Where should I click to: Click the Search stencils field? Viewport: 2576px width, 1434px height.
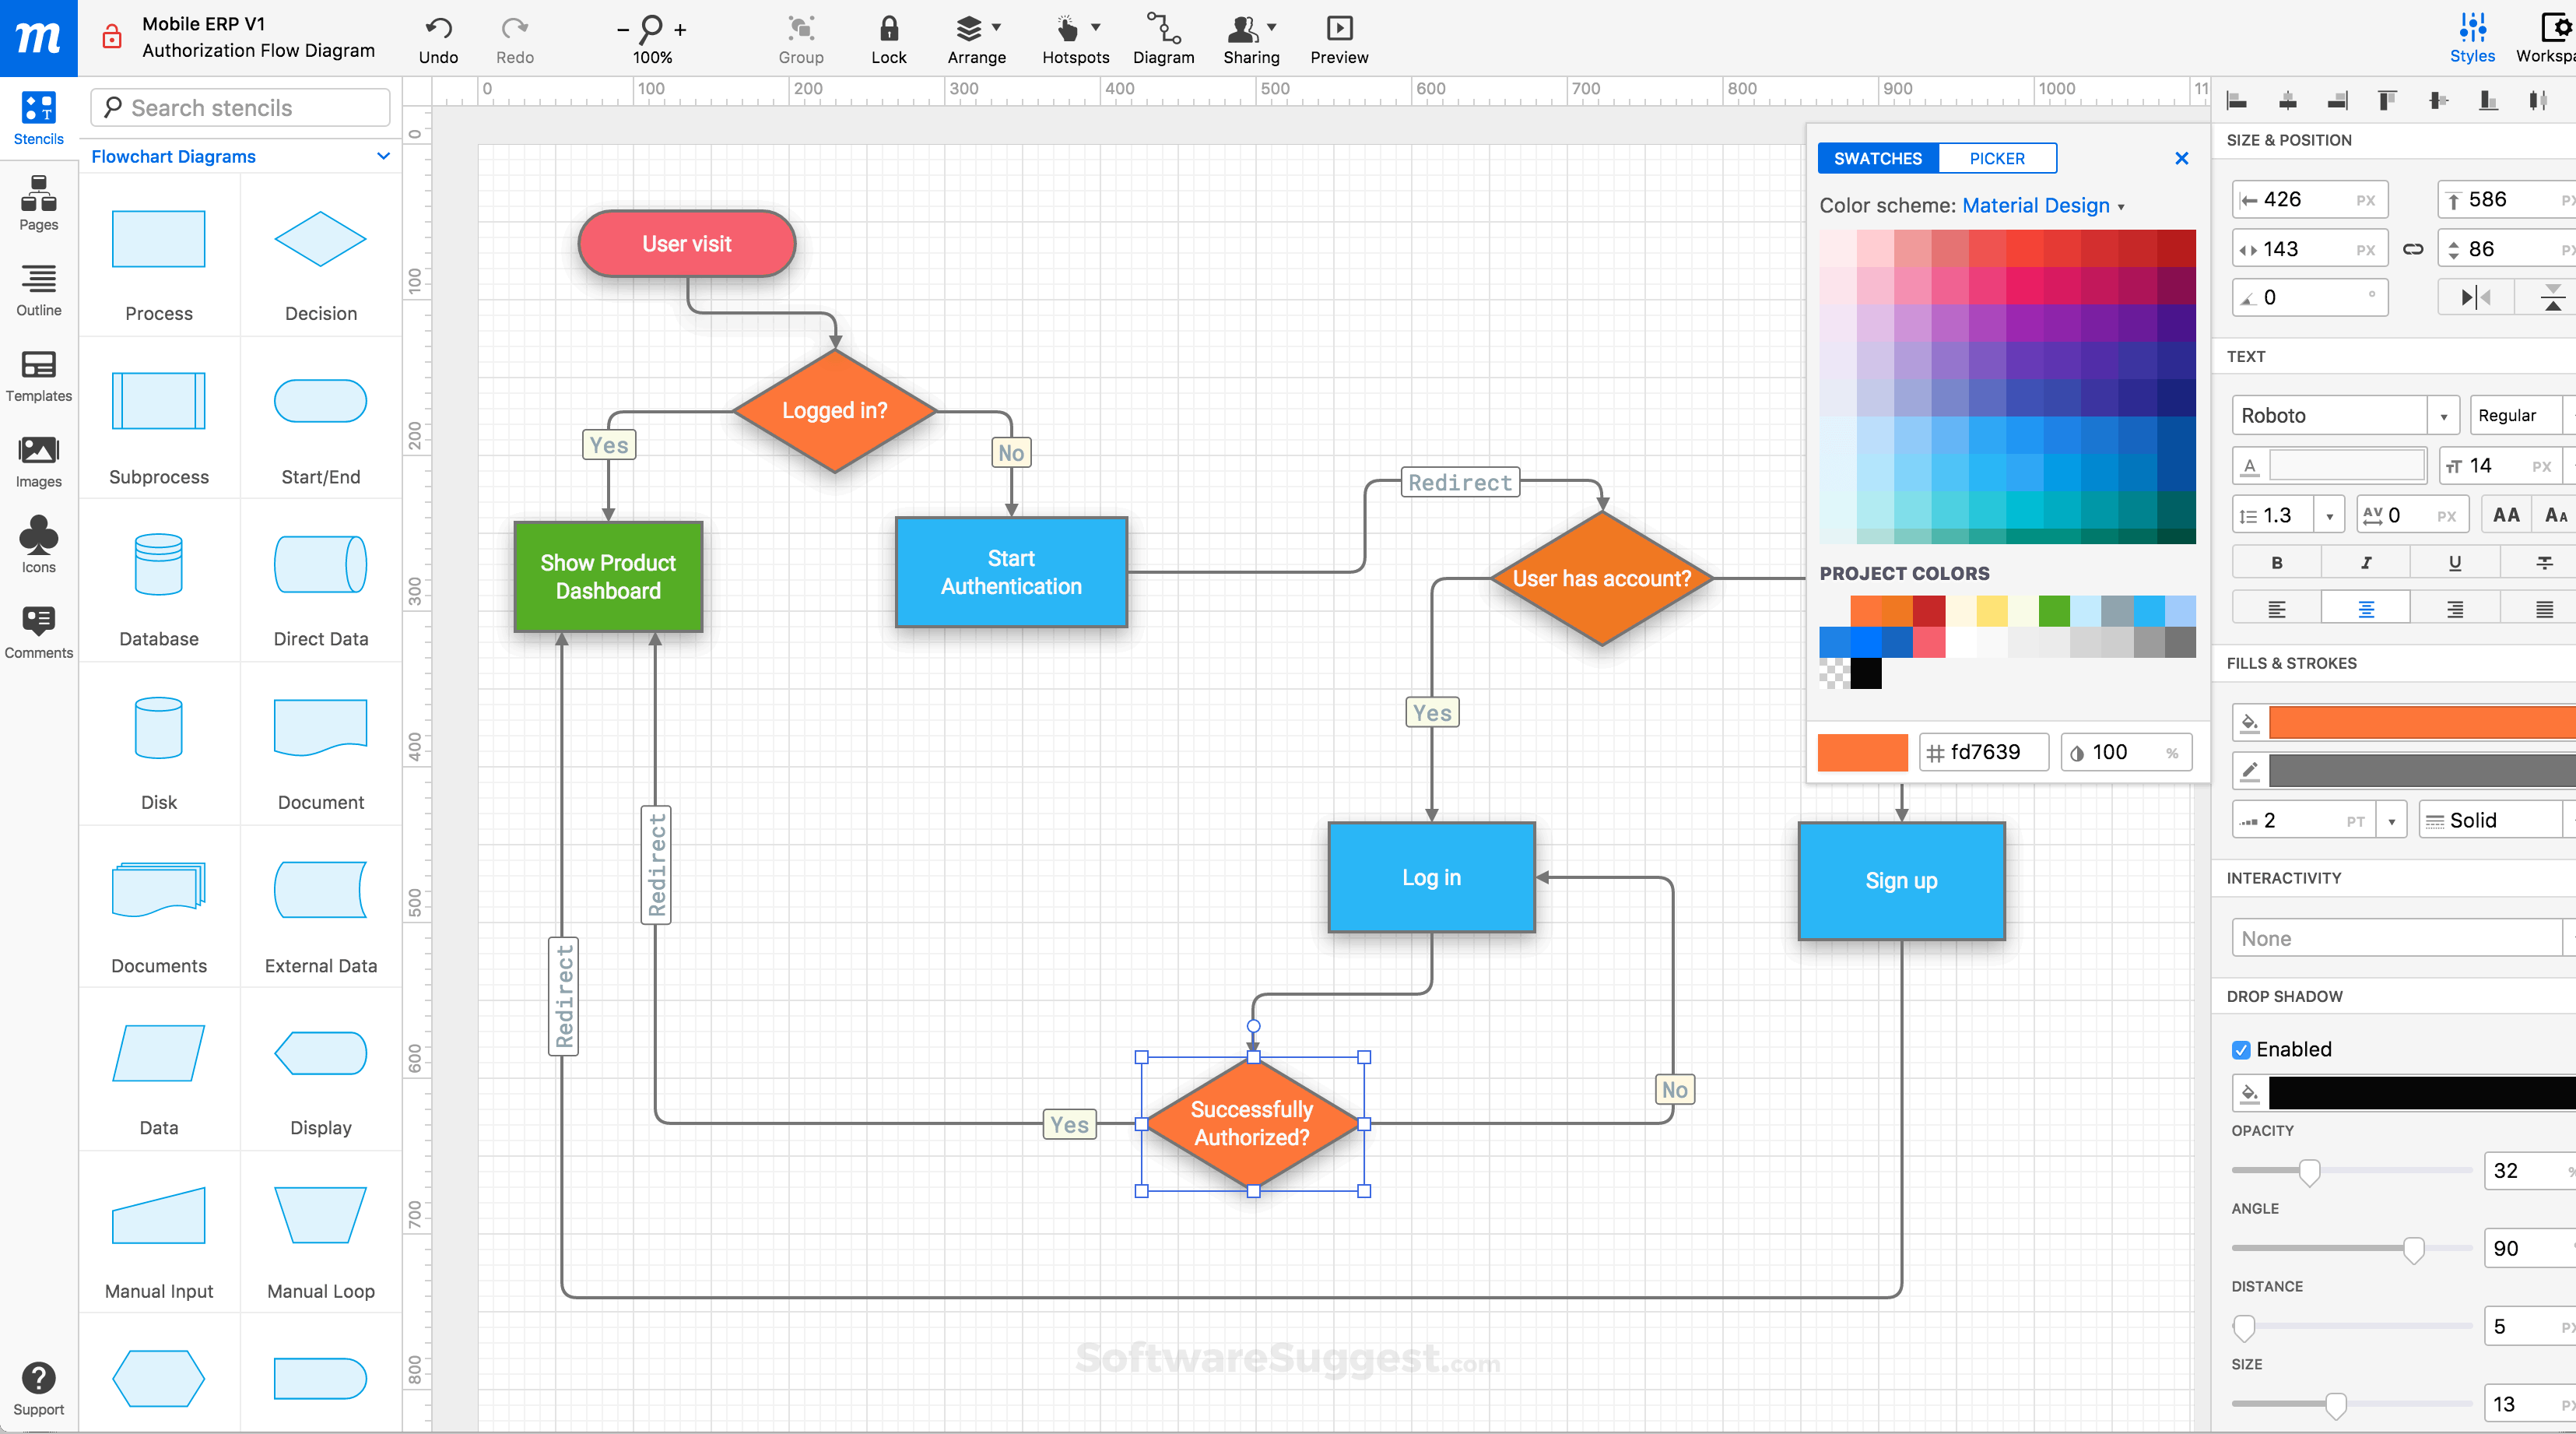pyautogui.click(x=240, y=107)
